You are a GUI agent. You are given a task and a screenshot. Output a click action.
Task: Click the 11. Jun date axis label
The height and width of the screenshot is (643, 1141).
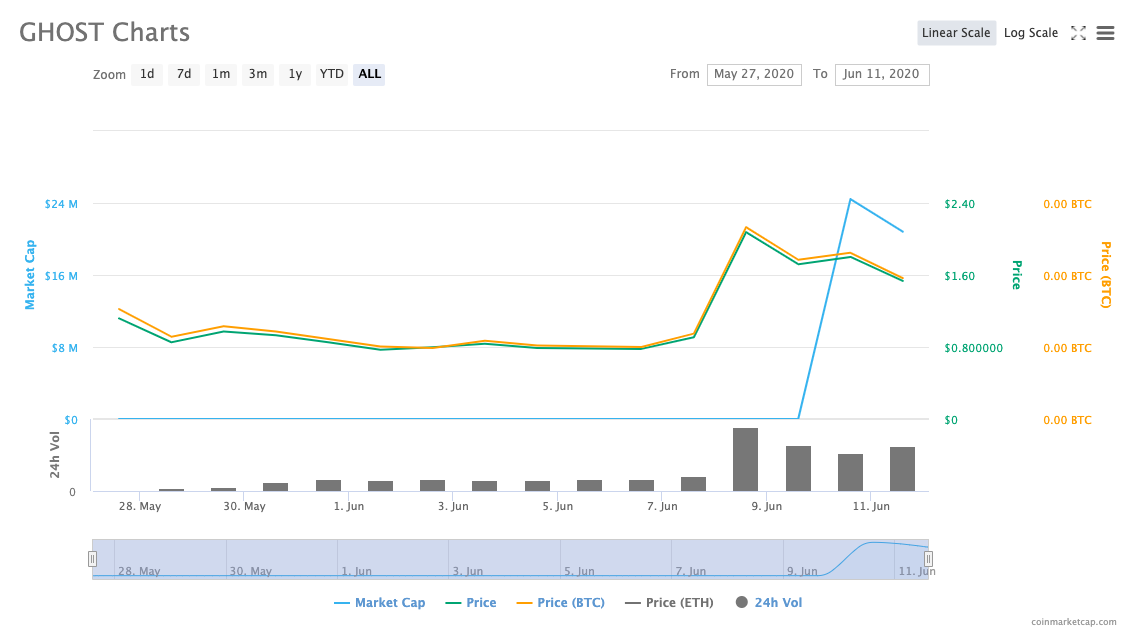point(871,506)
